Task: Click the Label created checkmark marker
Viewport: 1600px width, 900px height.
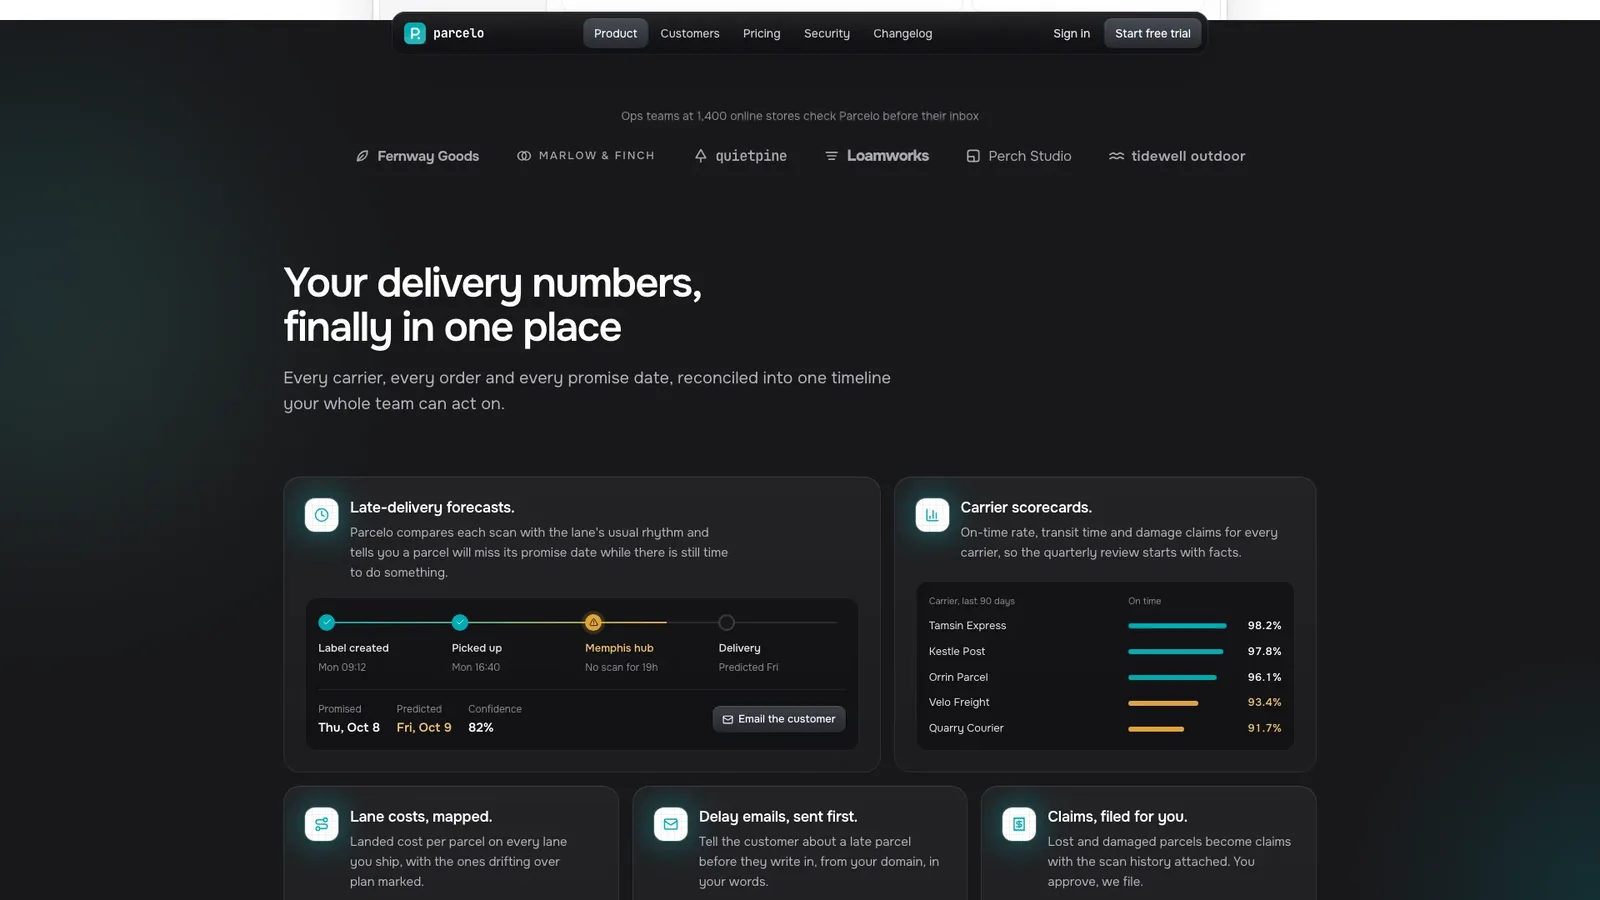Action: click(x=327, y=622)
